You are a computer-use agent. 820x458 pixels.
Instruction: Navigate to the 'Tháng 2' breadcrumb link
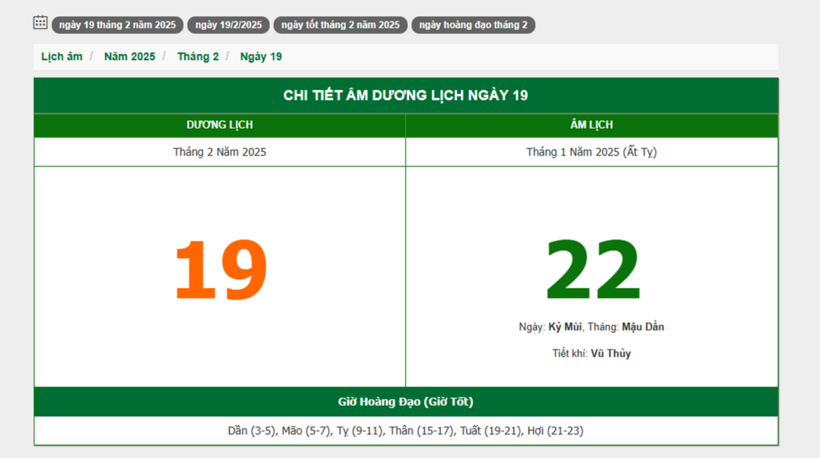pos(198,57)
